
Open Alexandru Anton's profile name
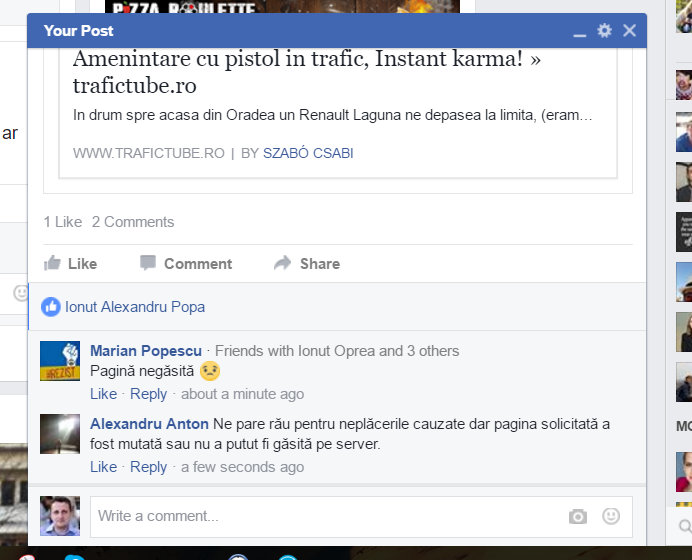[149, 424]
